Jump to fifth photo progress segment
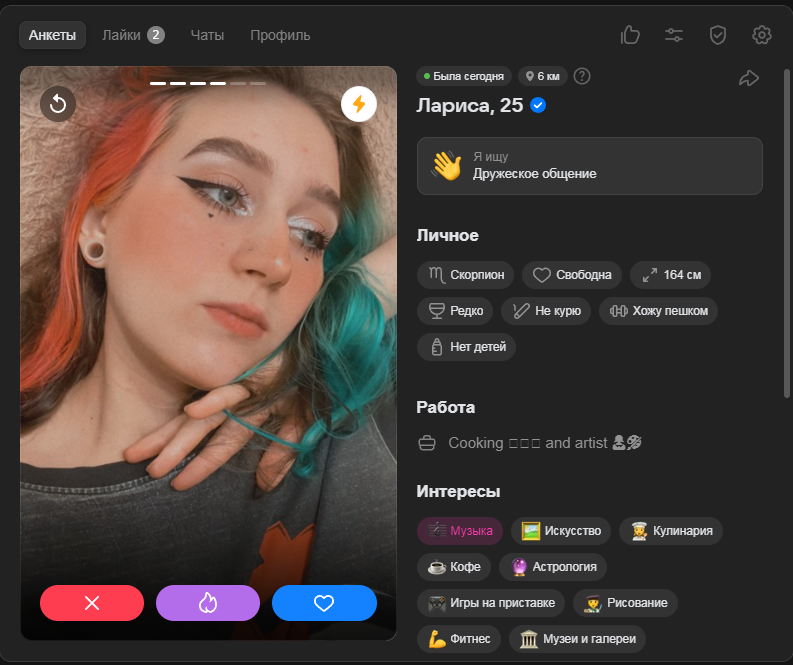The height and width of the screenshot is (665, 793). click(x=238, y=83)
